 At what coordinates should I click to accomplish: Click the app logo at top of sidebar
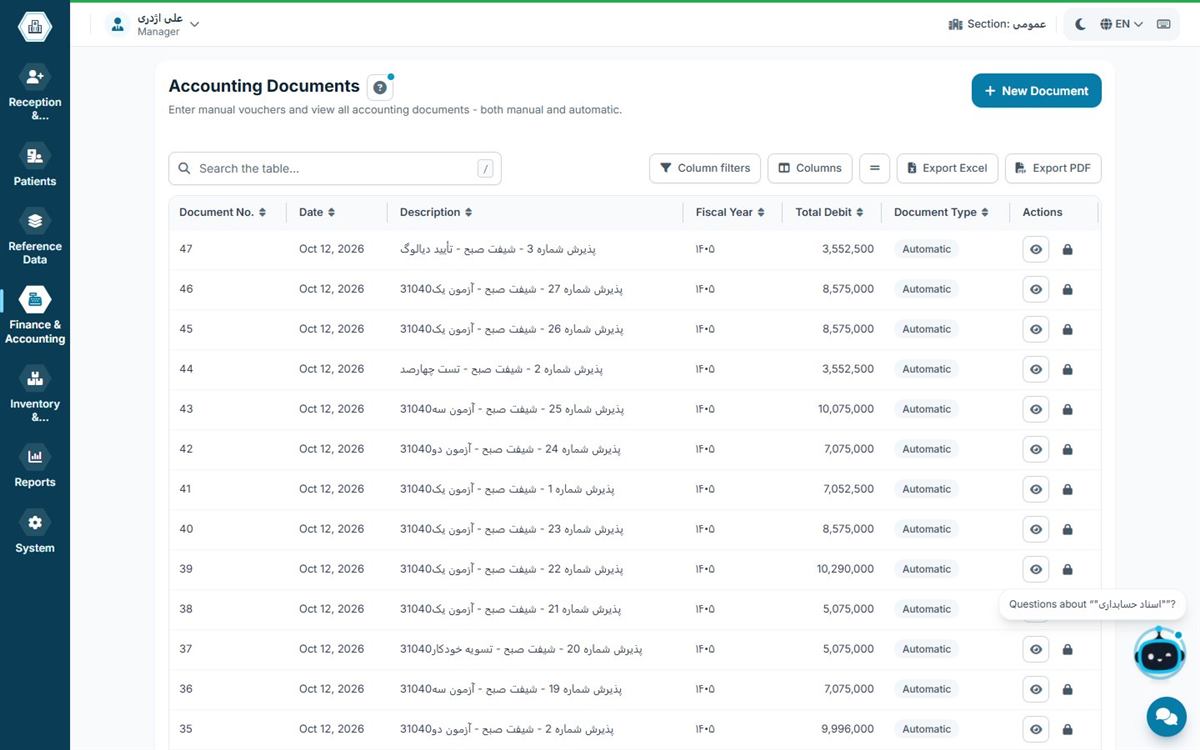pyautogui.click(x=35, y=27)
